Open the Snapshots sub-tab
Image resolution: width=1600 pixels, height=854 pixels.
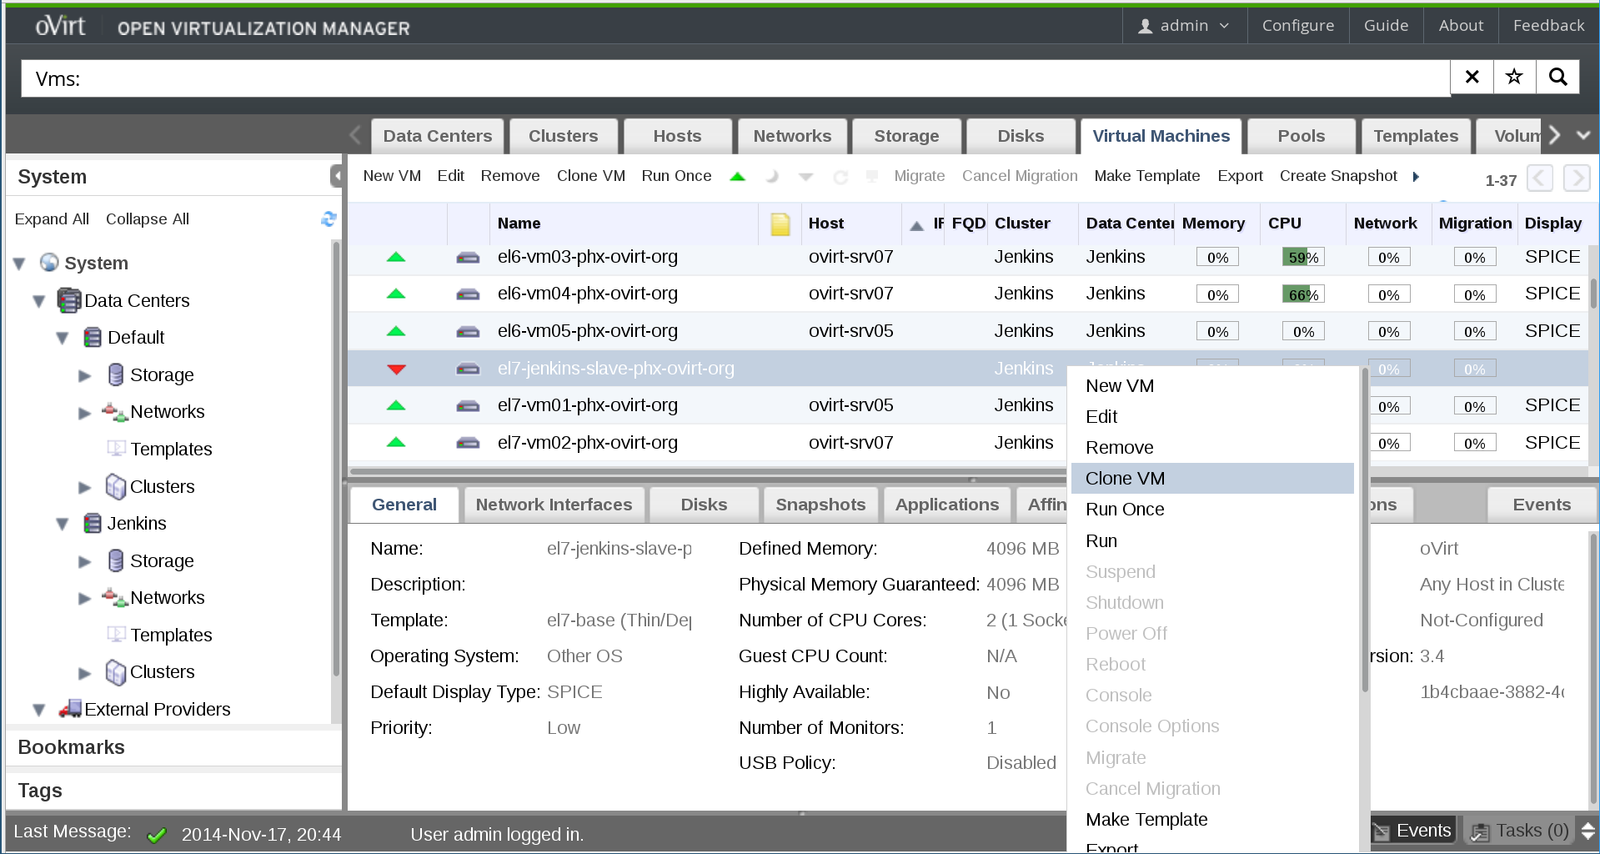point(821,505)
